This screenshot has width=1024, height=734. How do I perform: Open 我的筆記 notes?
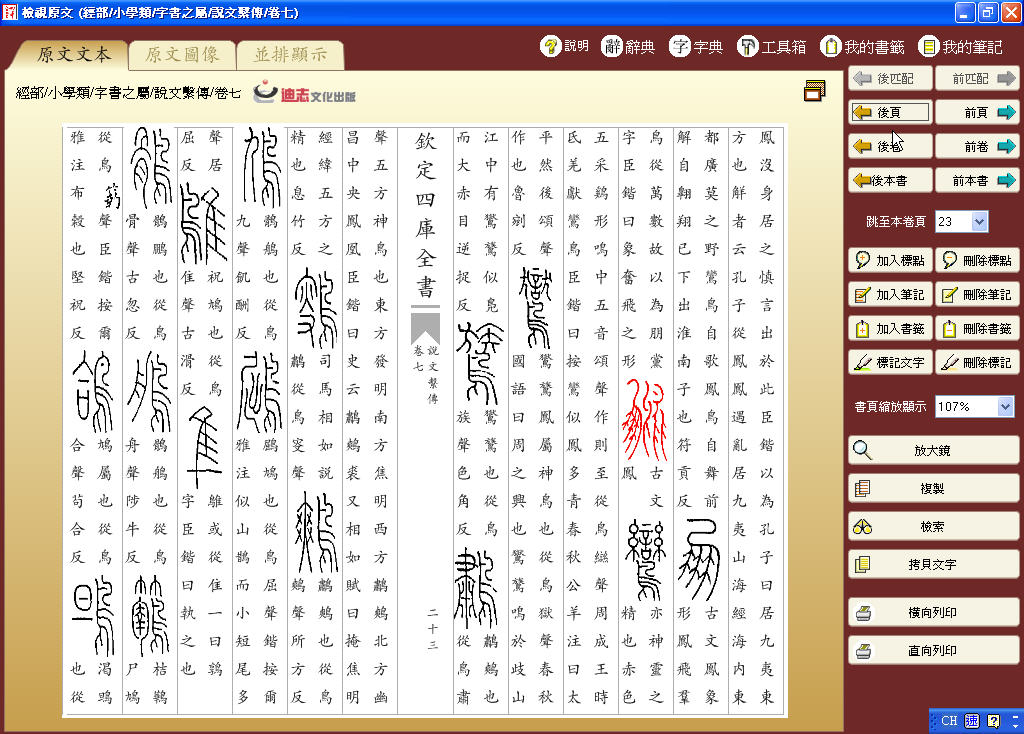coord(960,46)
